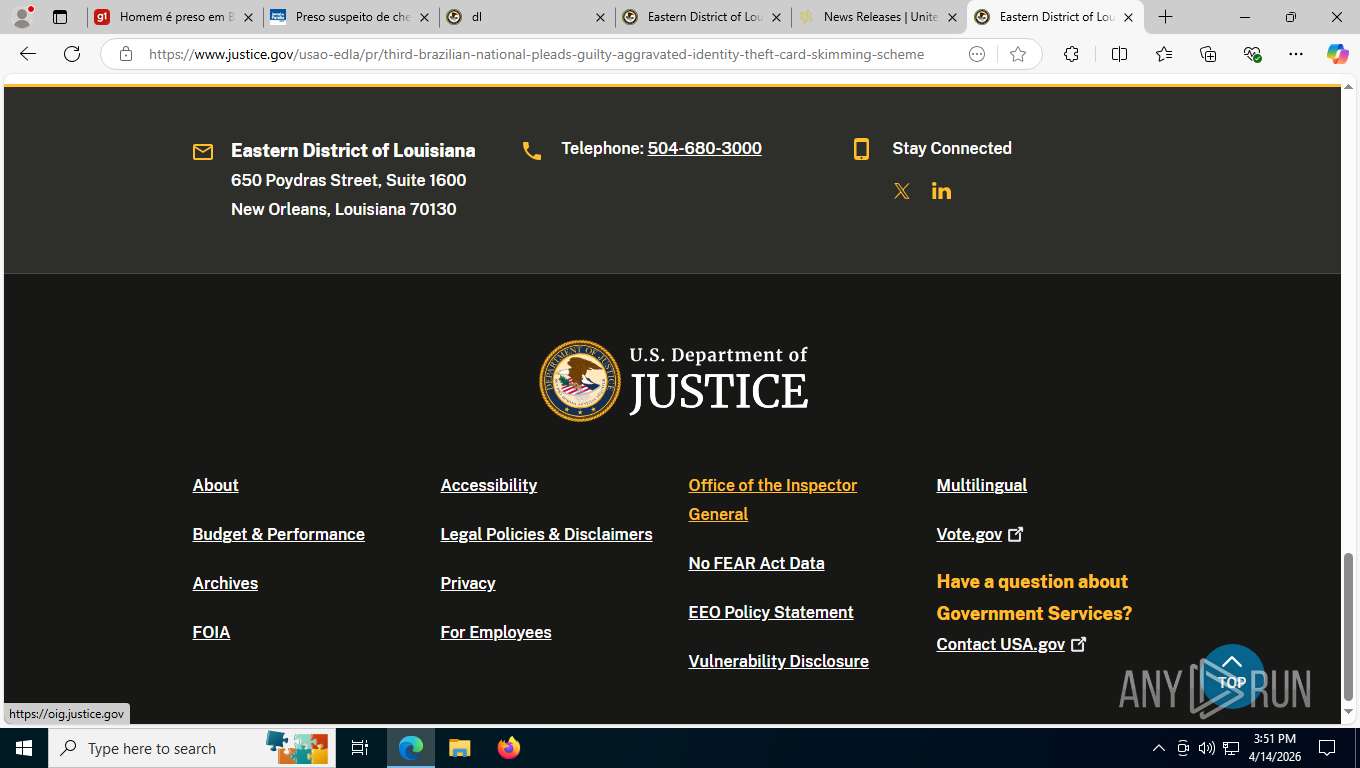
Task: Click the Department of Justice seal logo
Action: click(580, 381)
